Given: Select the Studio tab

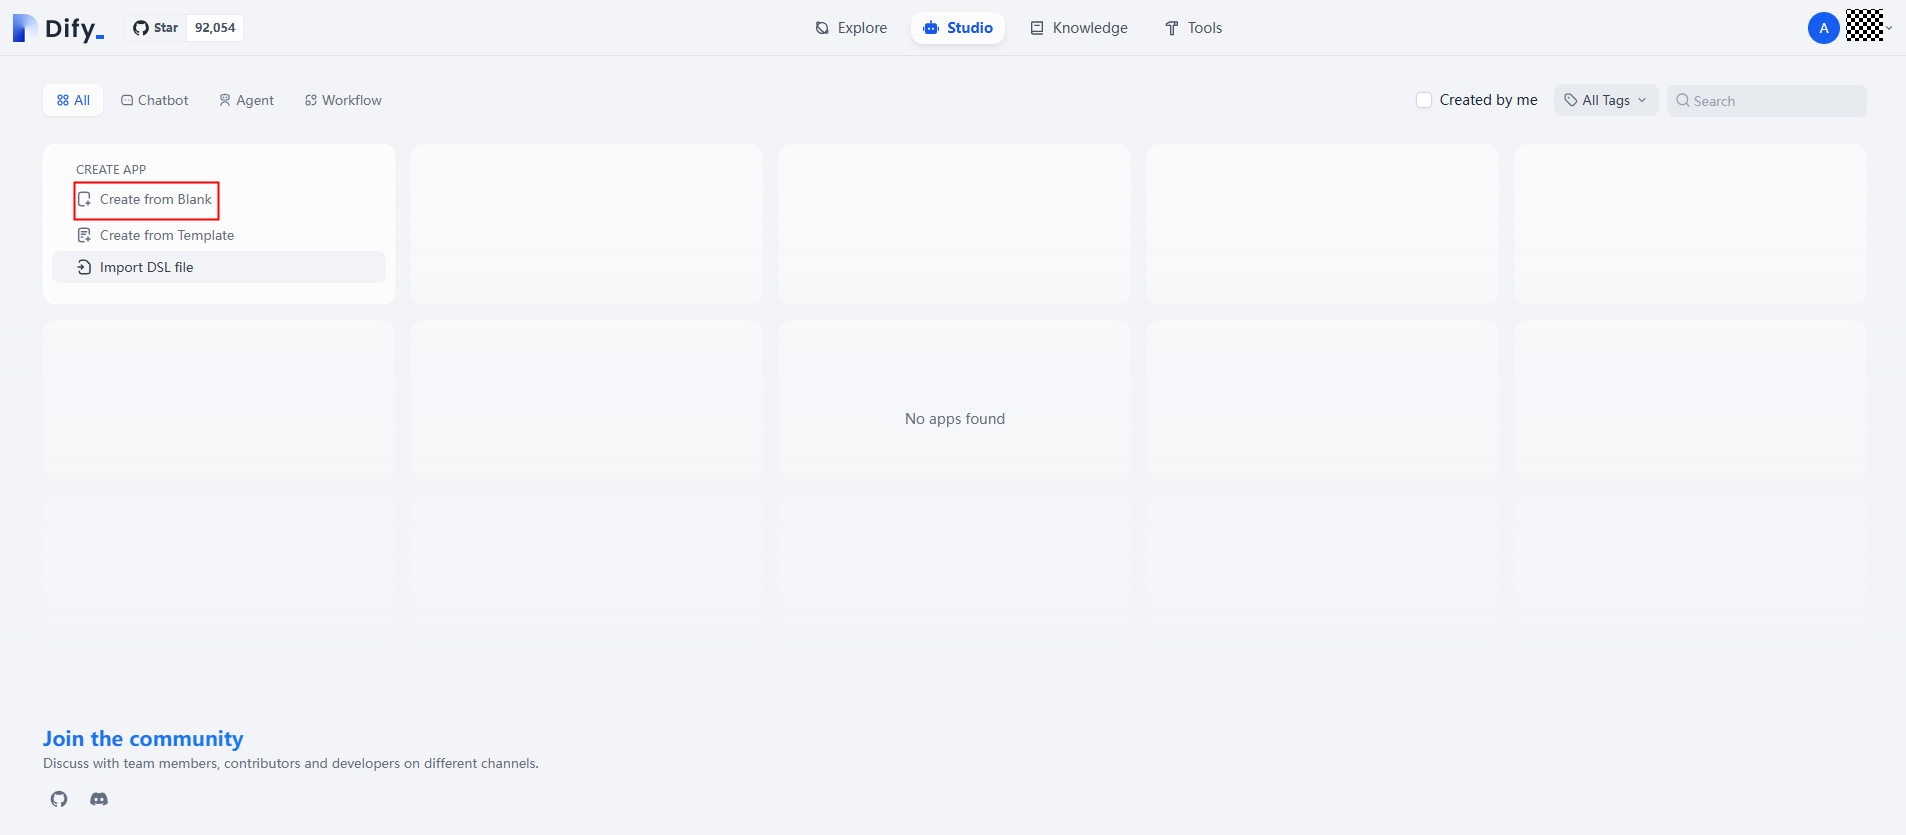Looking at the screenshot, I should coord(958,28).
